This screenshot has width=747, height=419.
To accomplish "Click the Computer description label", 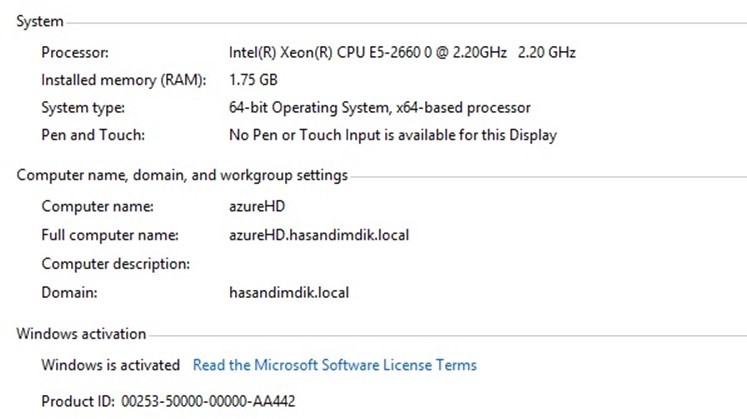I will [115, 264].
